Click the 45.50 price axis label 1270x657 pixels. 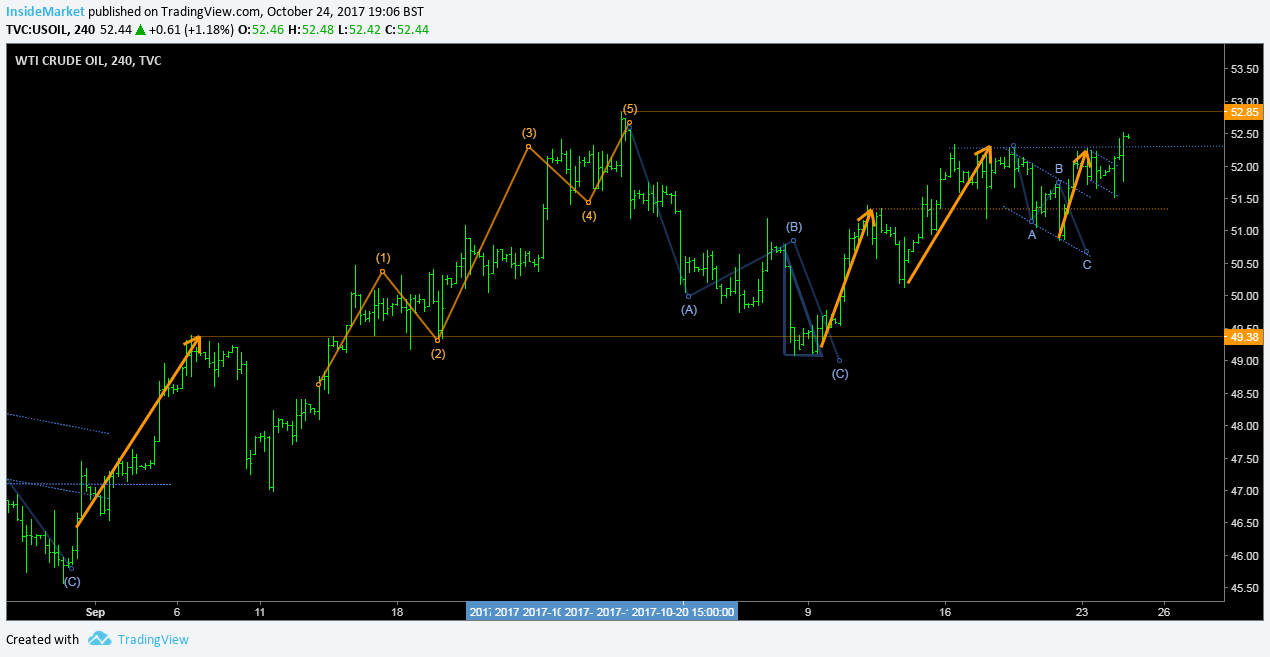coord(1243,588)
